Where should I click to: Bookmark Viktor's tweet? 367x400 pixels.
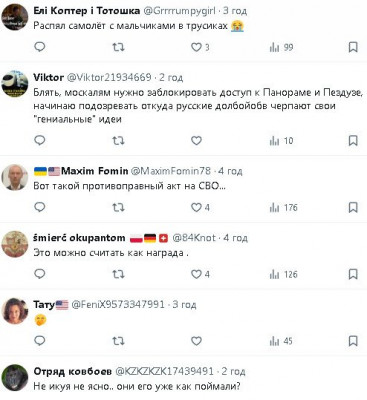(353, 141)
